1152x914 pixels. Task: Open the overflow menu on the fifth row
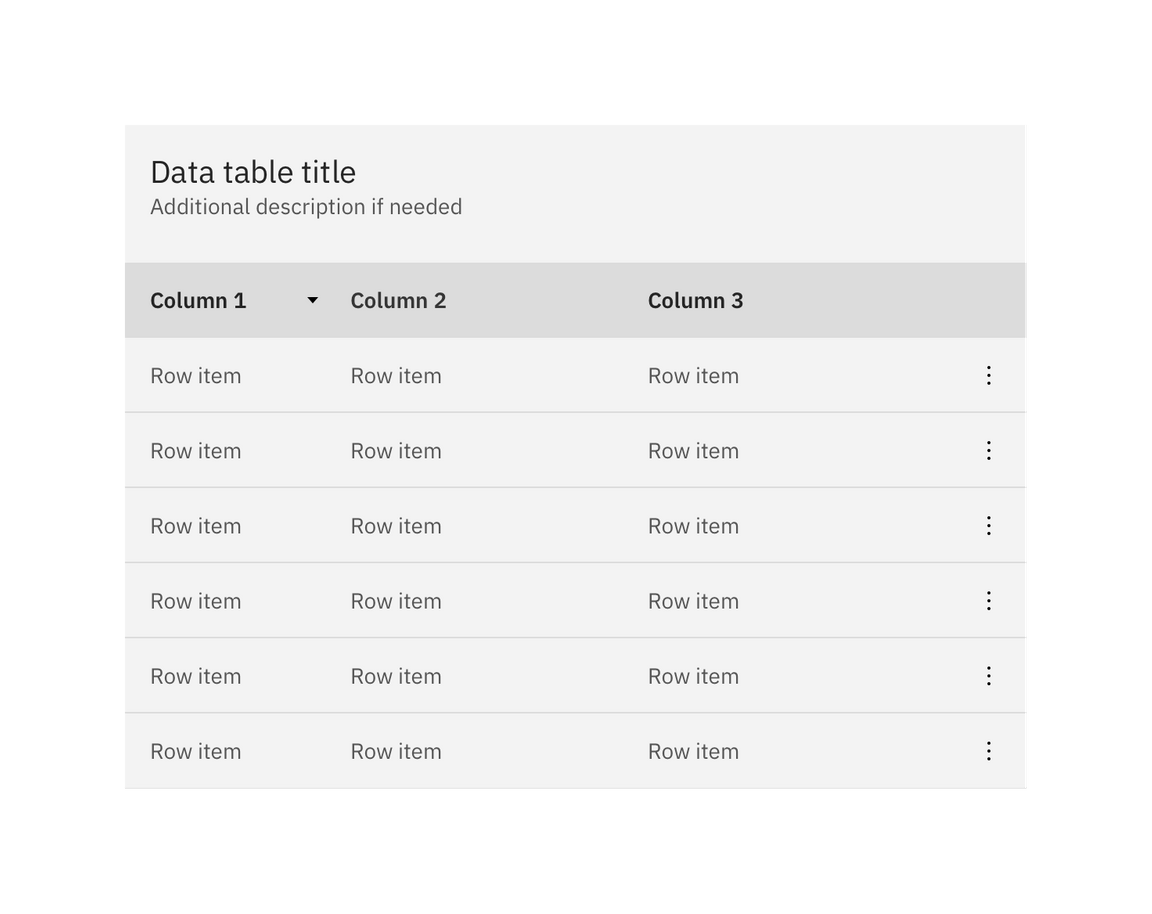click(x=988, y=675)
